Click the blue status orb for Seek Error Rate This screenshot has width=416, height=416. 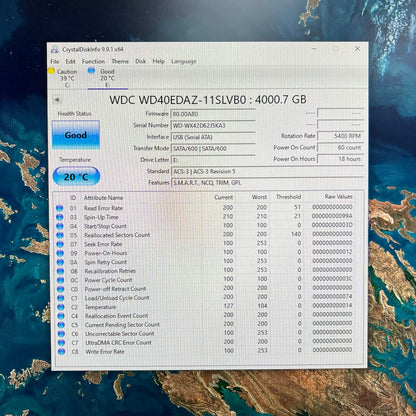pyautogui.click(x=60, y=244)
